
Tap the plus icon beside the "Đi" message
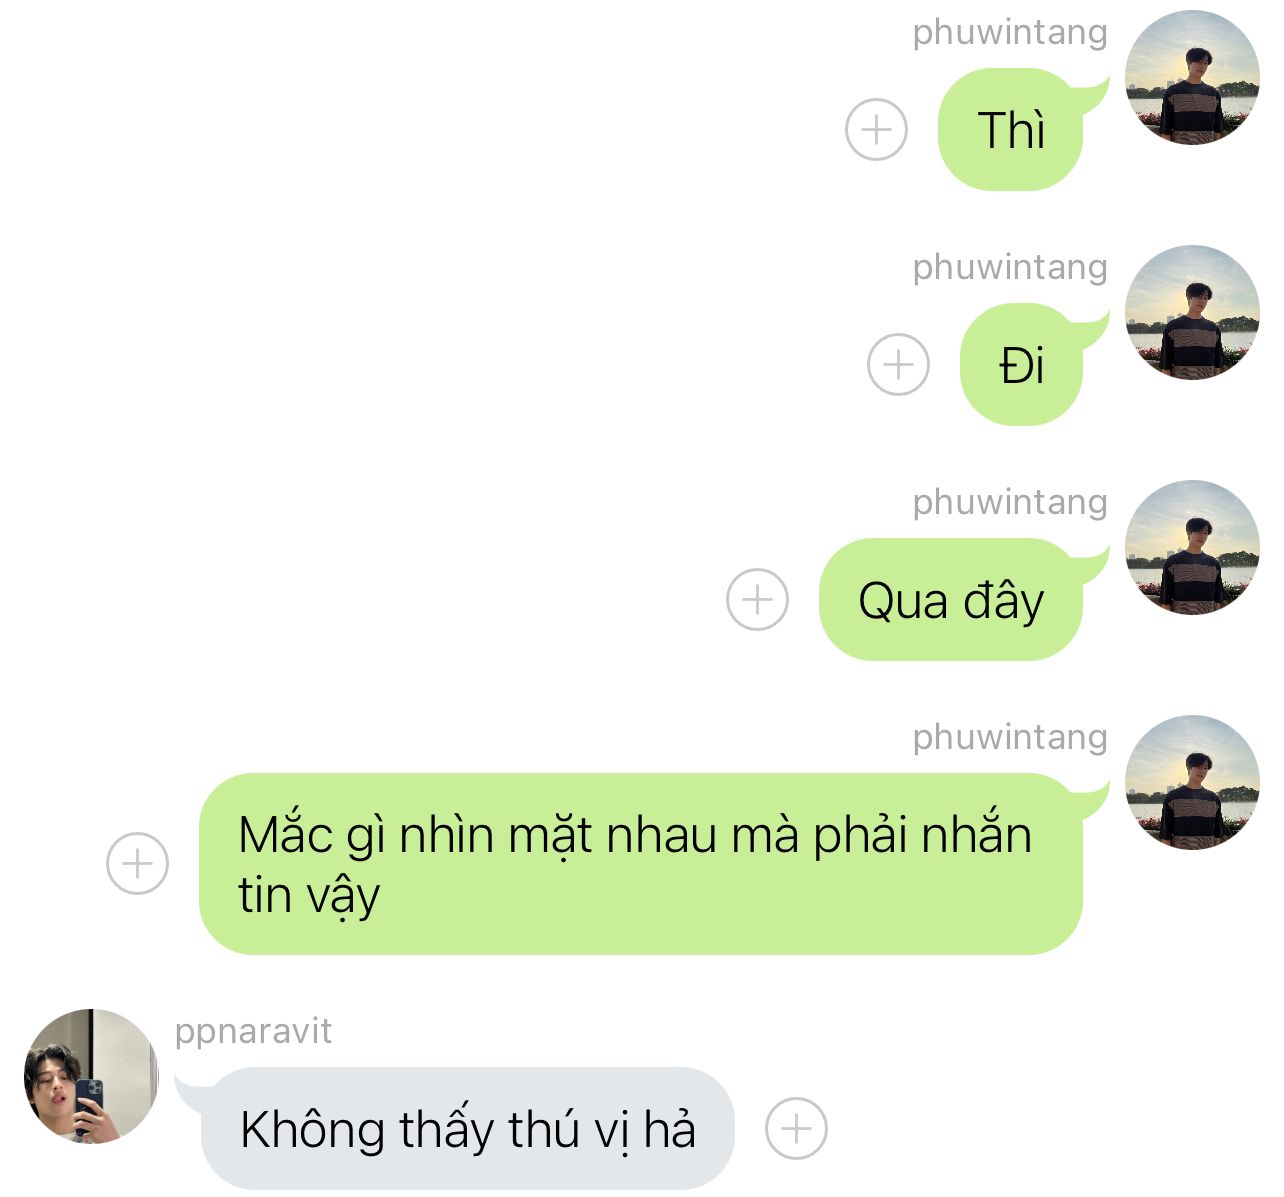coord(898,365)
